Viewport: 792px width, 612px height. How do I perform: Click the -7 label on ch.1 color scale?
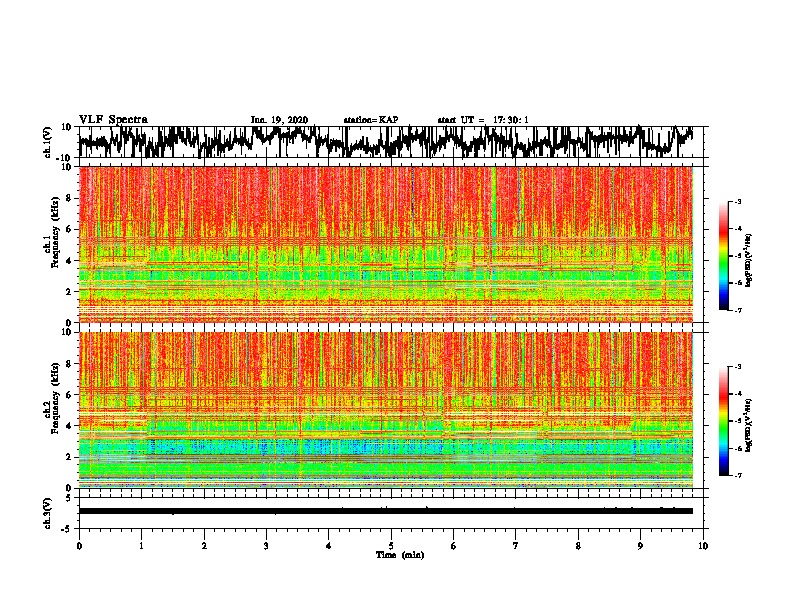point(738,310)
